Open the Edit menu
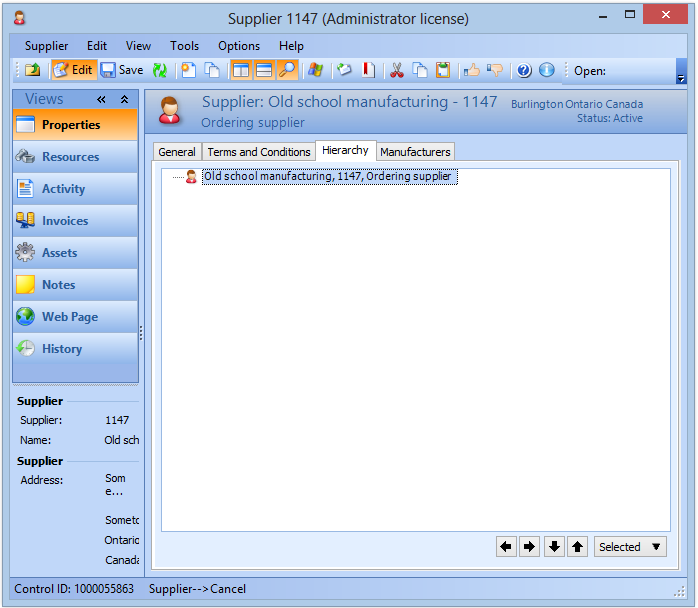This screenshot has height=608, width=698. coord(97,46)
